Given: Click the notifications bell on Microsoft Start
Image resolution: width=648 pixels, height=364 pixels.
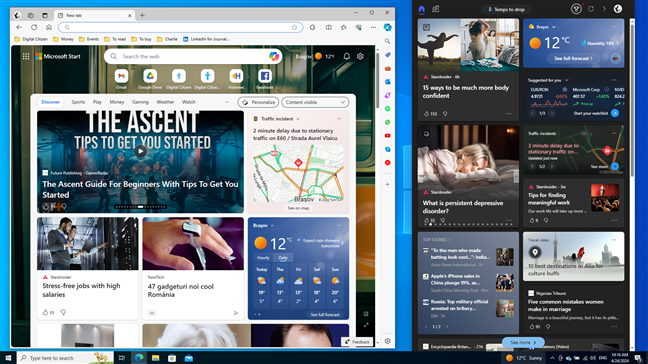Looking at the screenshot, I should (x=347, y=56).
